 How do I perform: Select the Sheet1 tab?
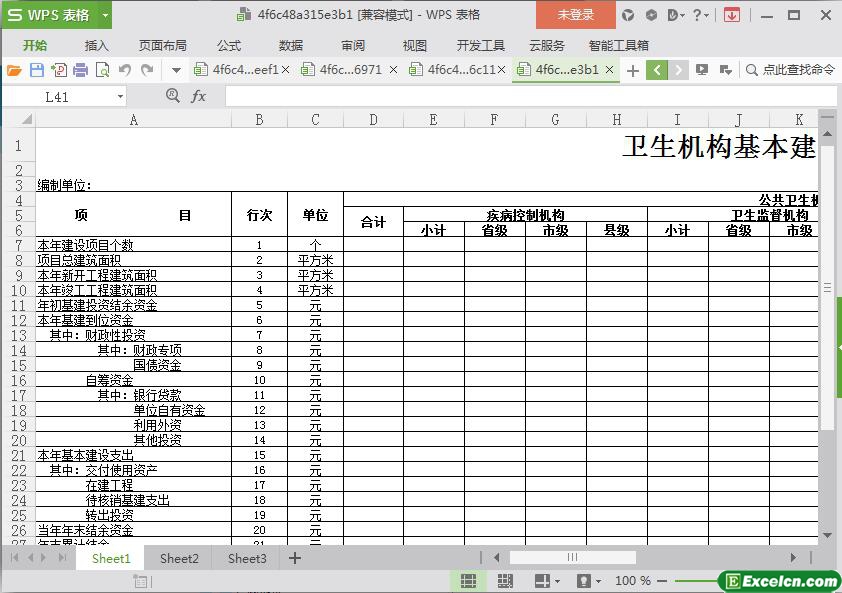[x=111, y=558]
